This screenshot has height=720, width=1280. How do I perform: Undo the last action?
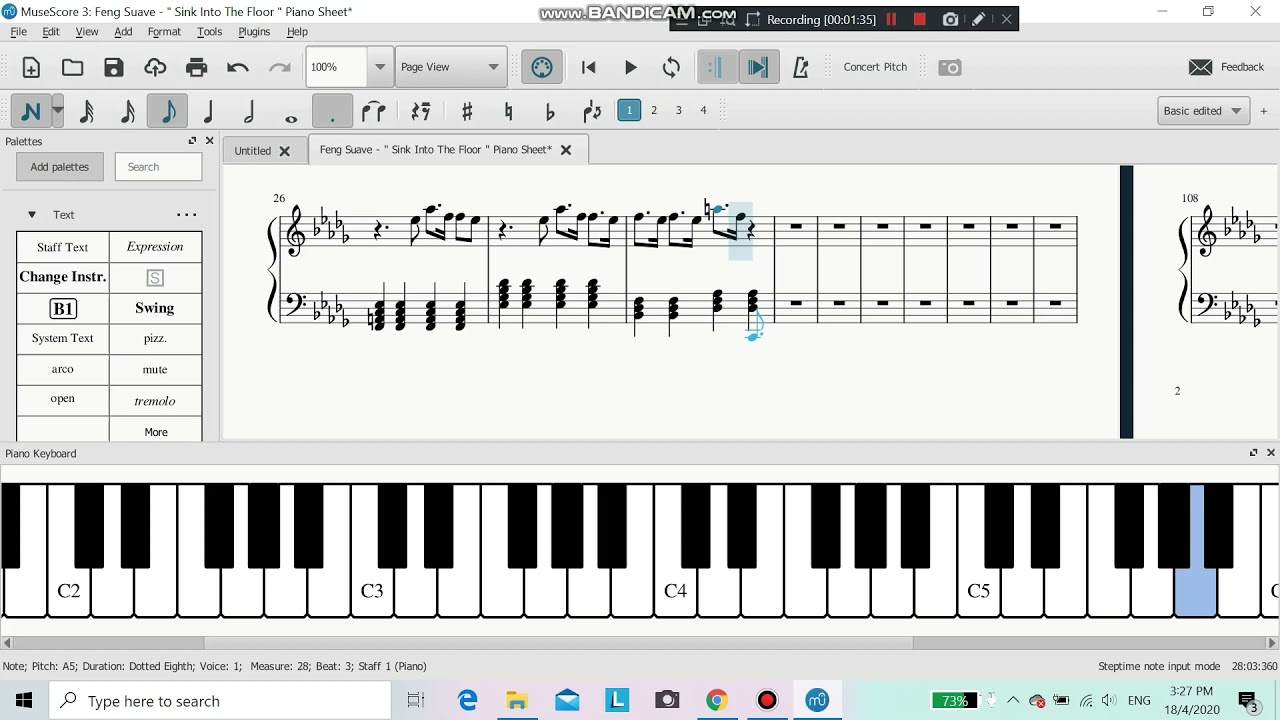tap(238, 68)
